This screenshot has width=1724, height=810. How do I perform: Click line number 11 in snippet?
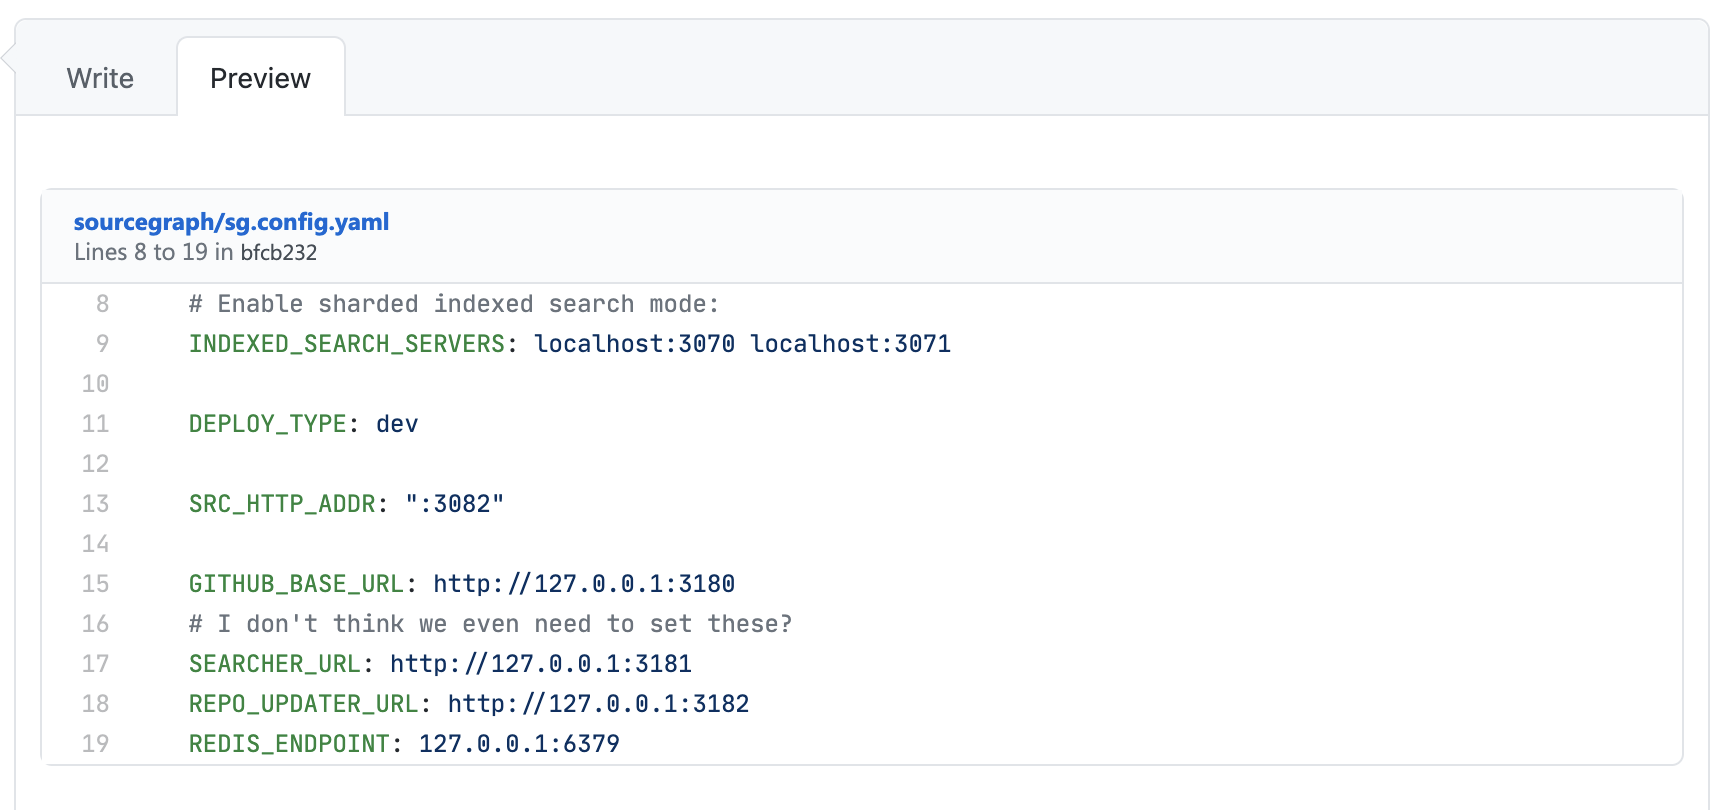(x=96, y=424)
